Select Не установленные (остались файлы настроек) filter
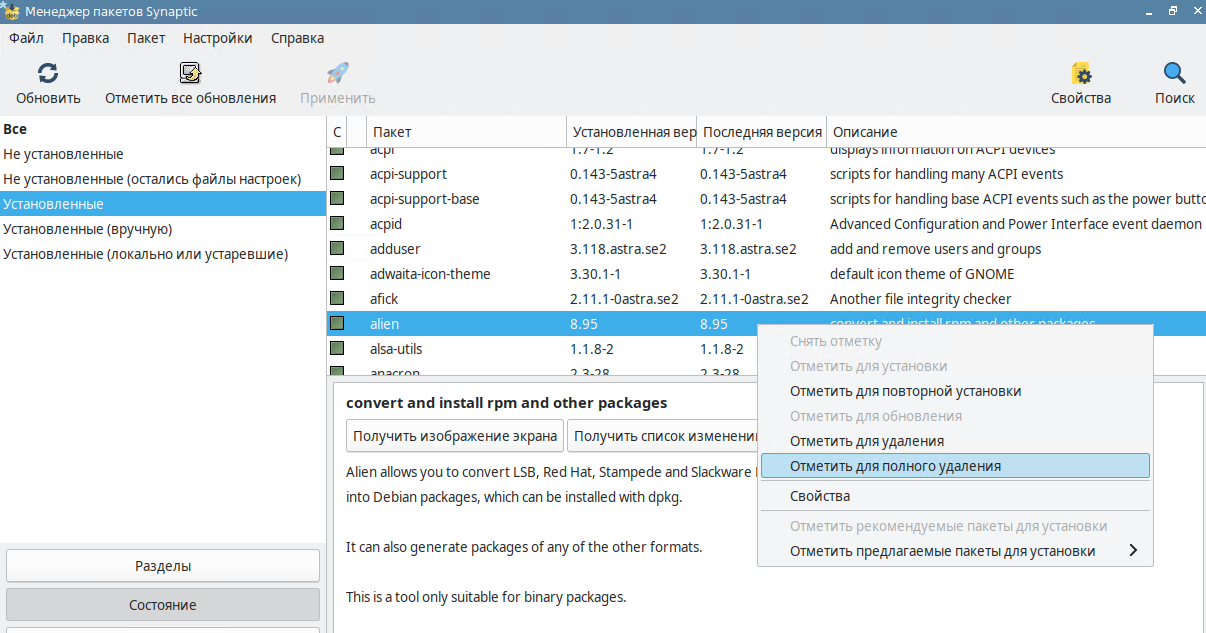Image resolution: width=1206 pixels, height=633 pixels. coord(163,179)
